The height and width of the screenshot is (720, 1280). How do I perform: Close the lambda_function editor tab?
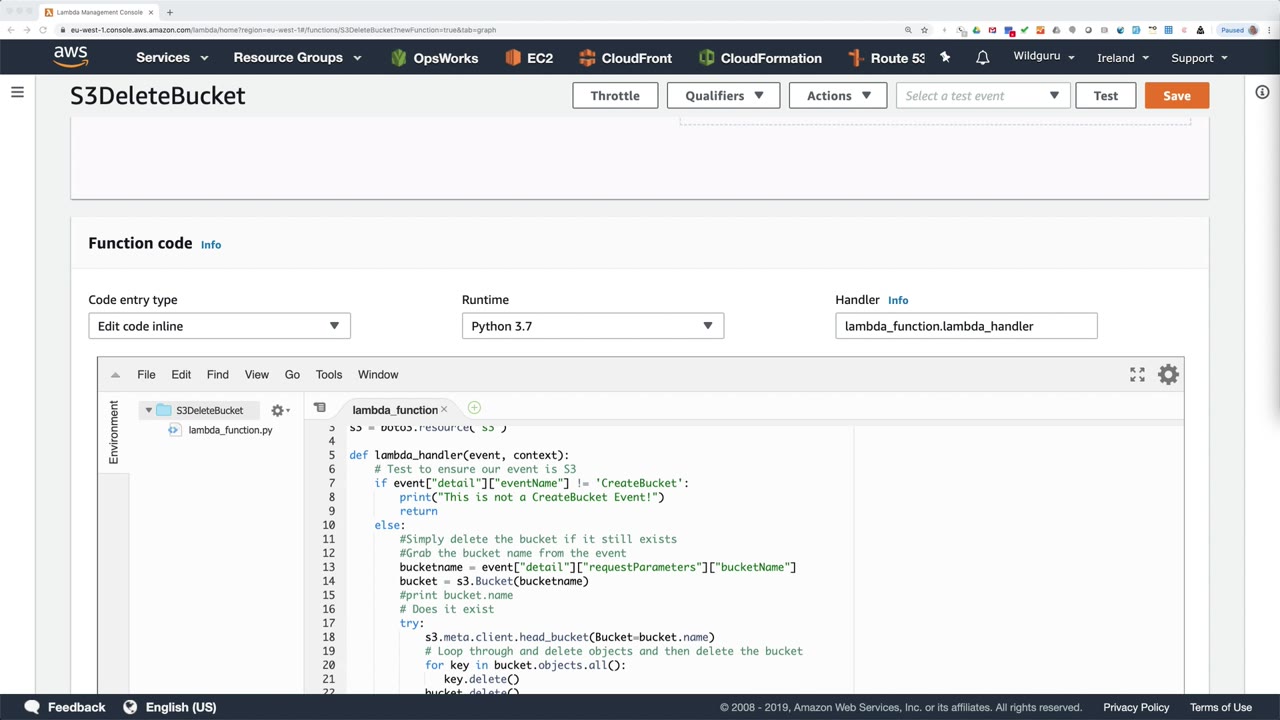(444, 409)
